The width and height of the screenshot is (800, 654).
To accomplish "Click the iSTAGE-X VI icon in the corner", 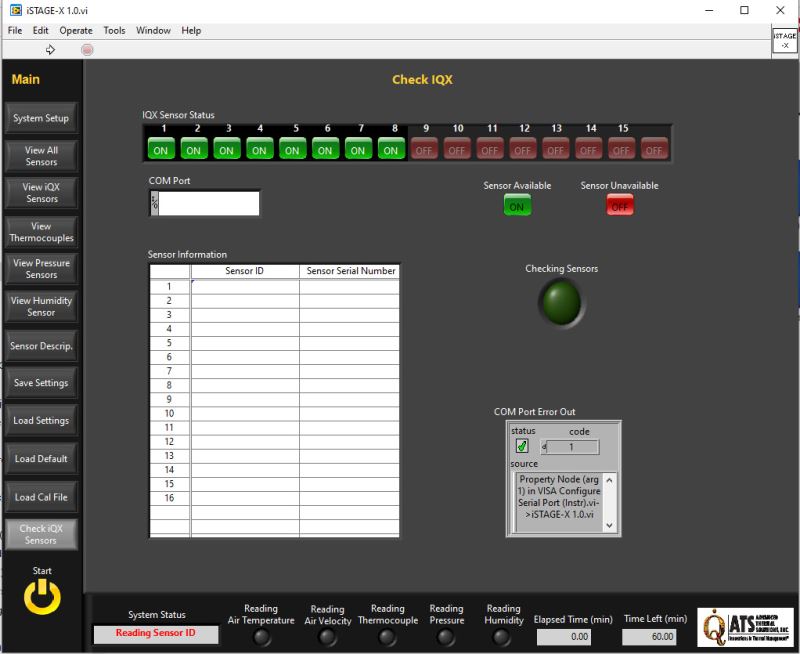I will [x=785, y=40].
